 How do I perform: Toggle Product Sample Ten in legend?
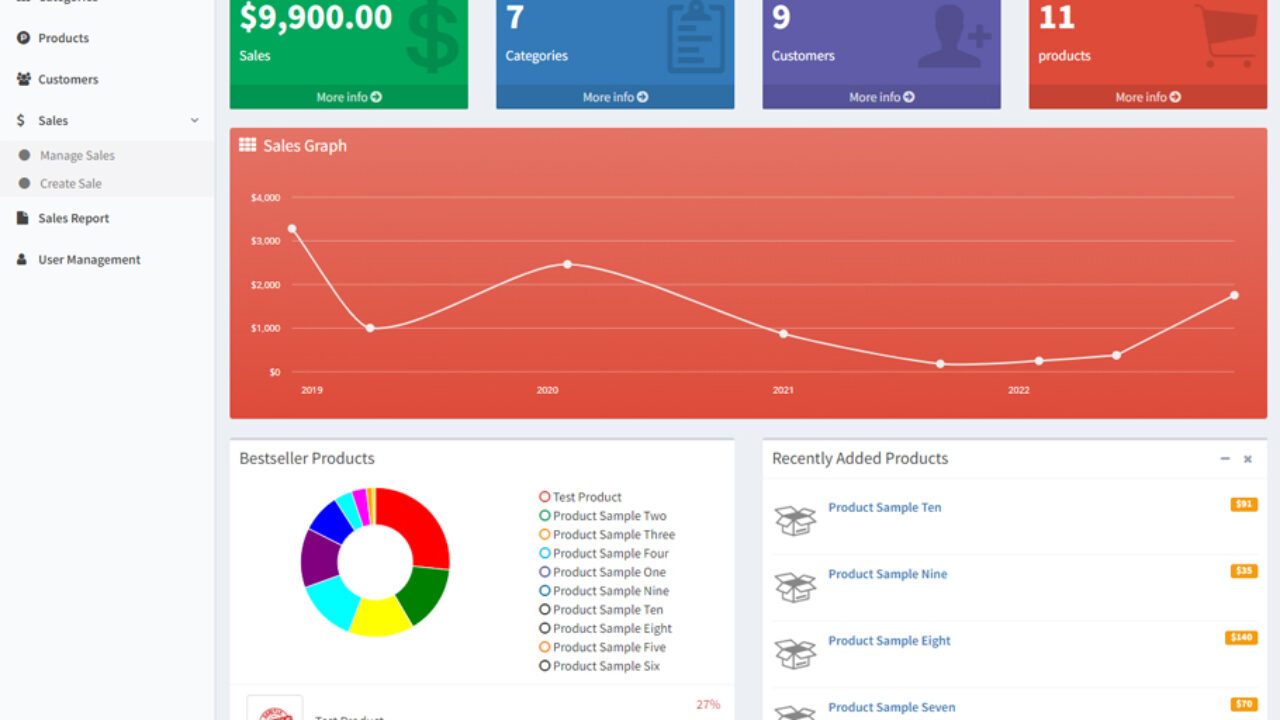tap(600, 610)
